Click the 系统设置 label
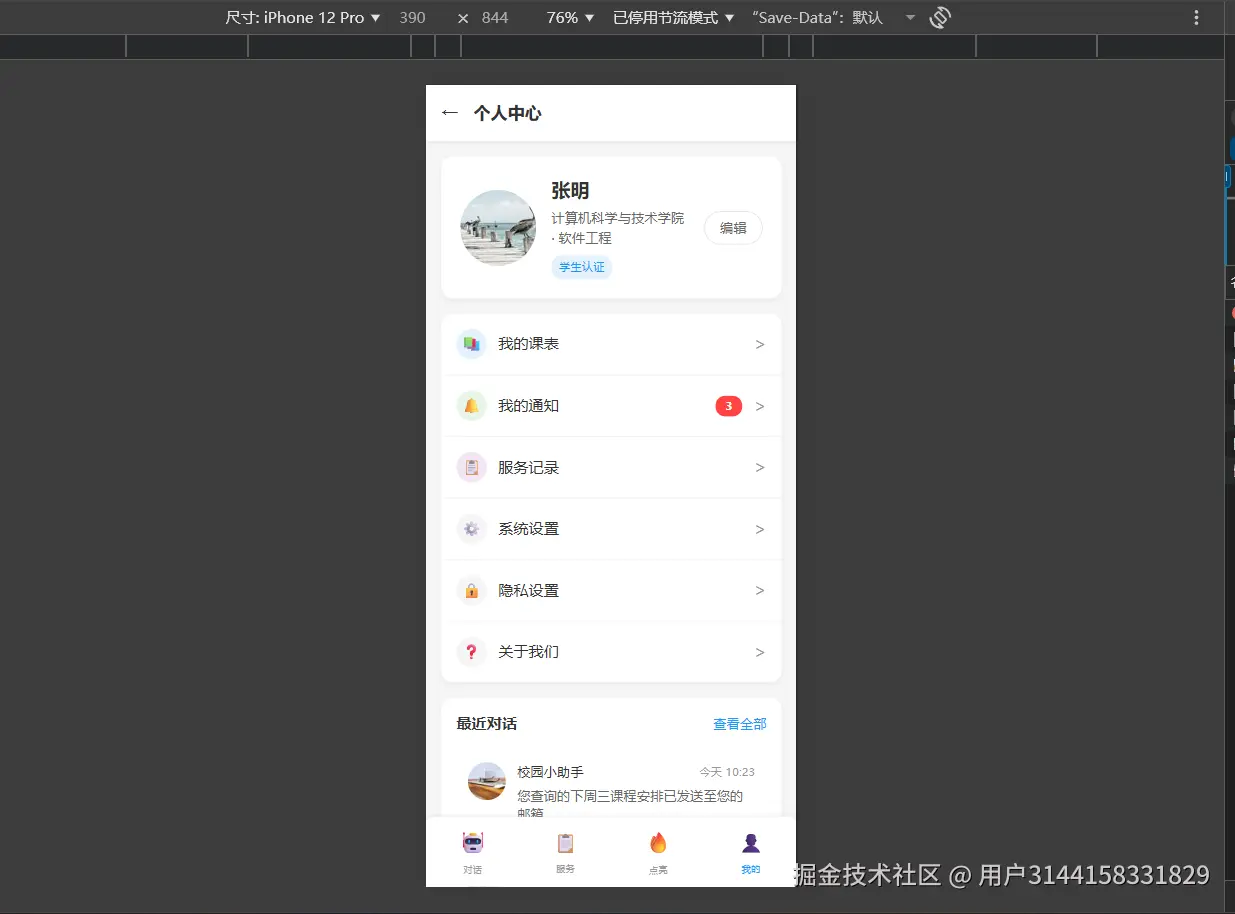The height and width of the screenshot is (914, 1235). [528, 529]
